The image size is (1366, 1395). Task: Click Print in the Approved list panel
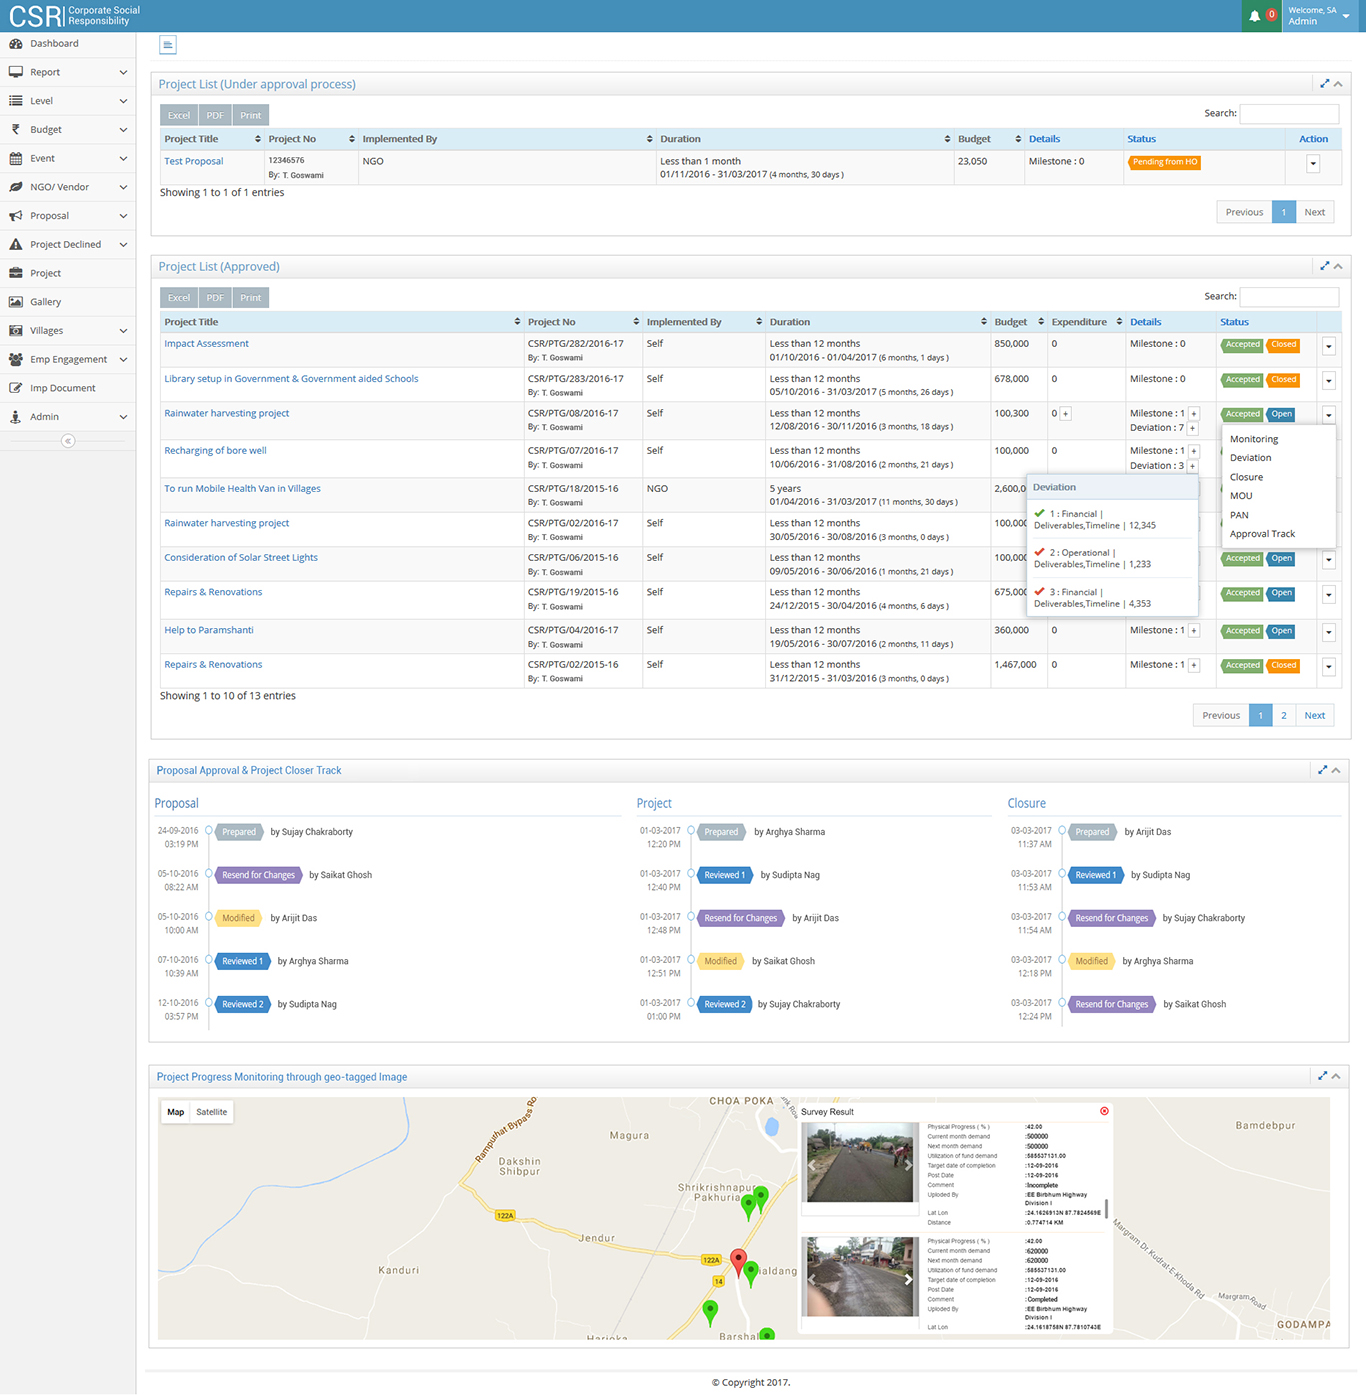(251, 298)
